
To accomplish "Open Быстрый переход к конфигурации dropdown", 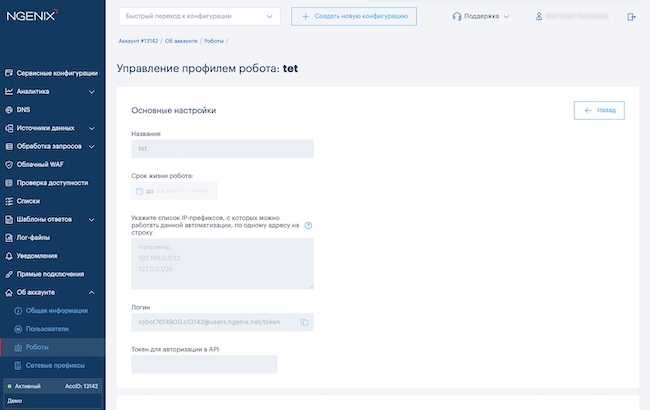I will coord(199,17).
